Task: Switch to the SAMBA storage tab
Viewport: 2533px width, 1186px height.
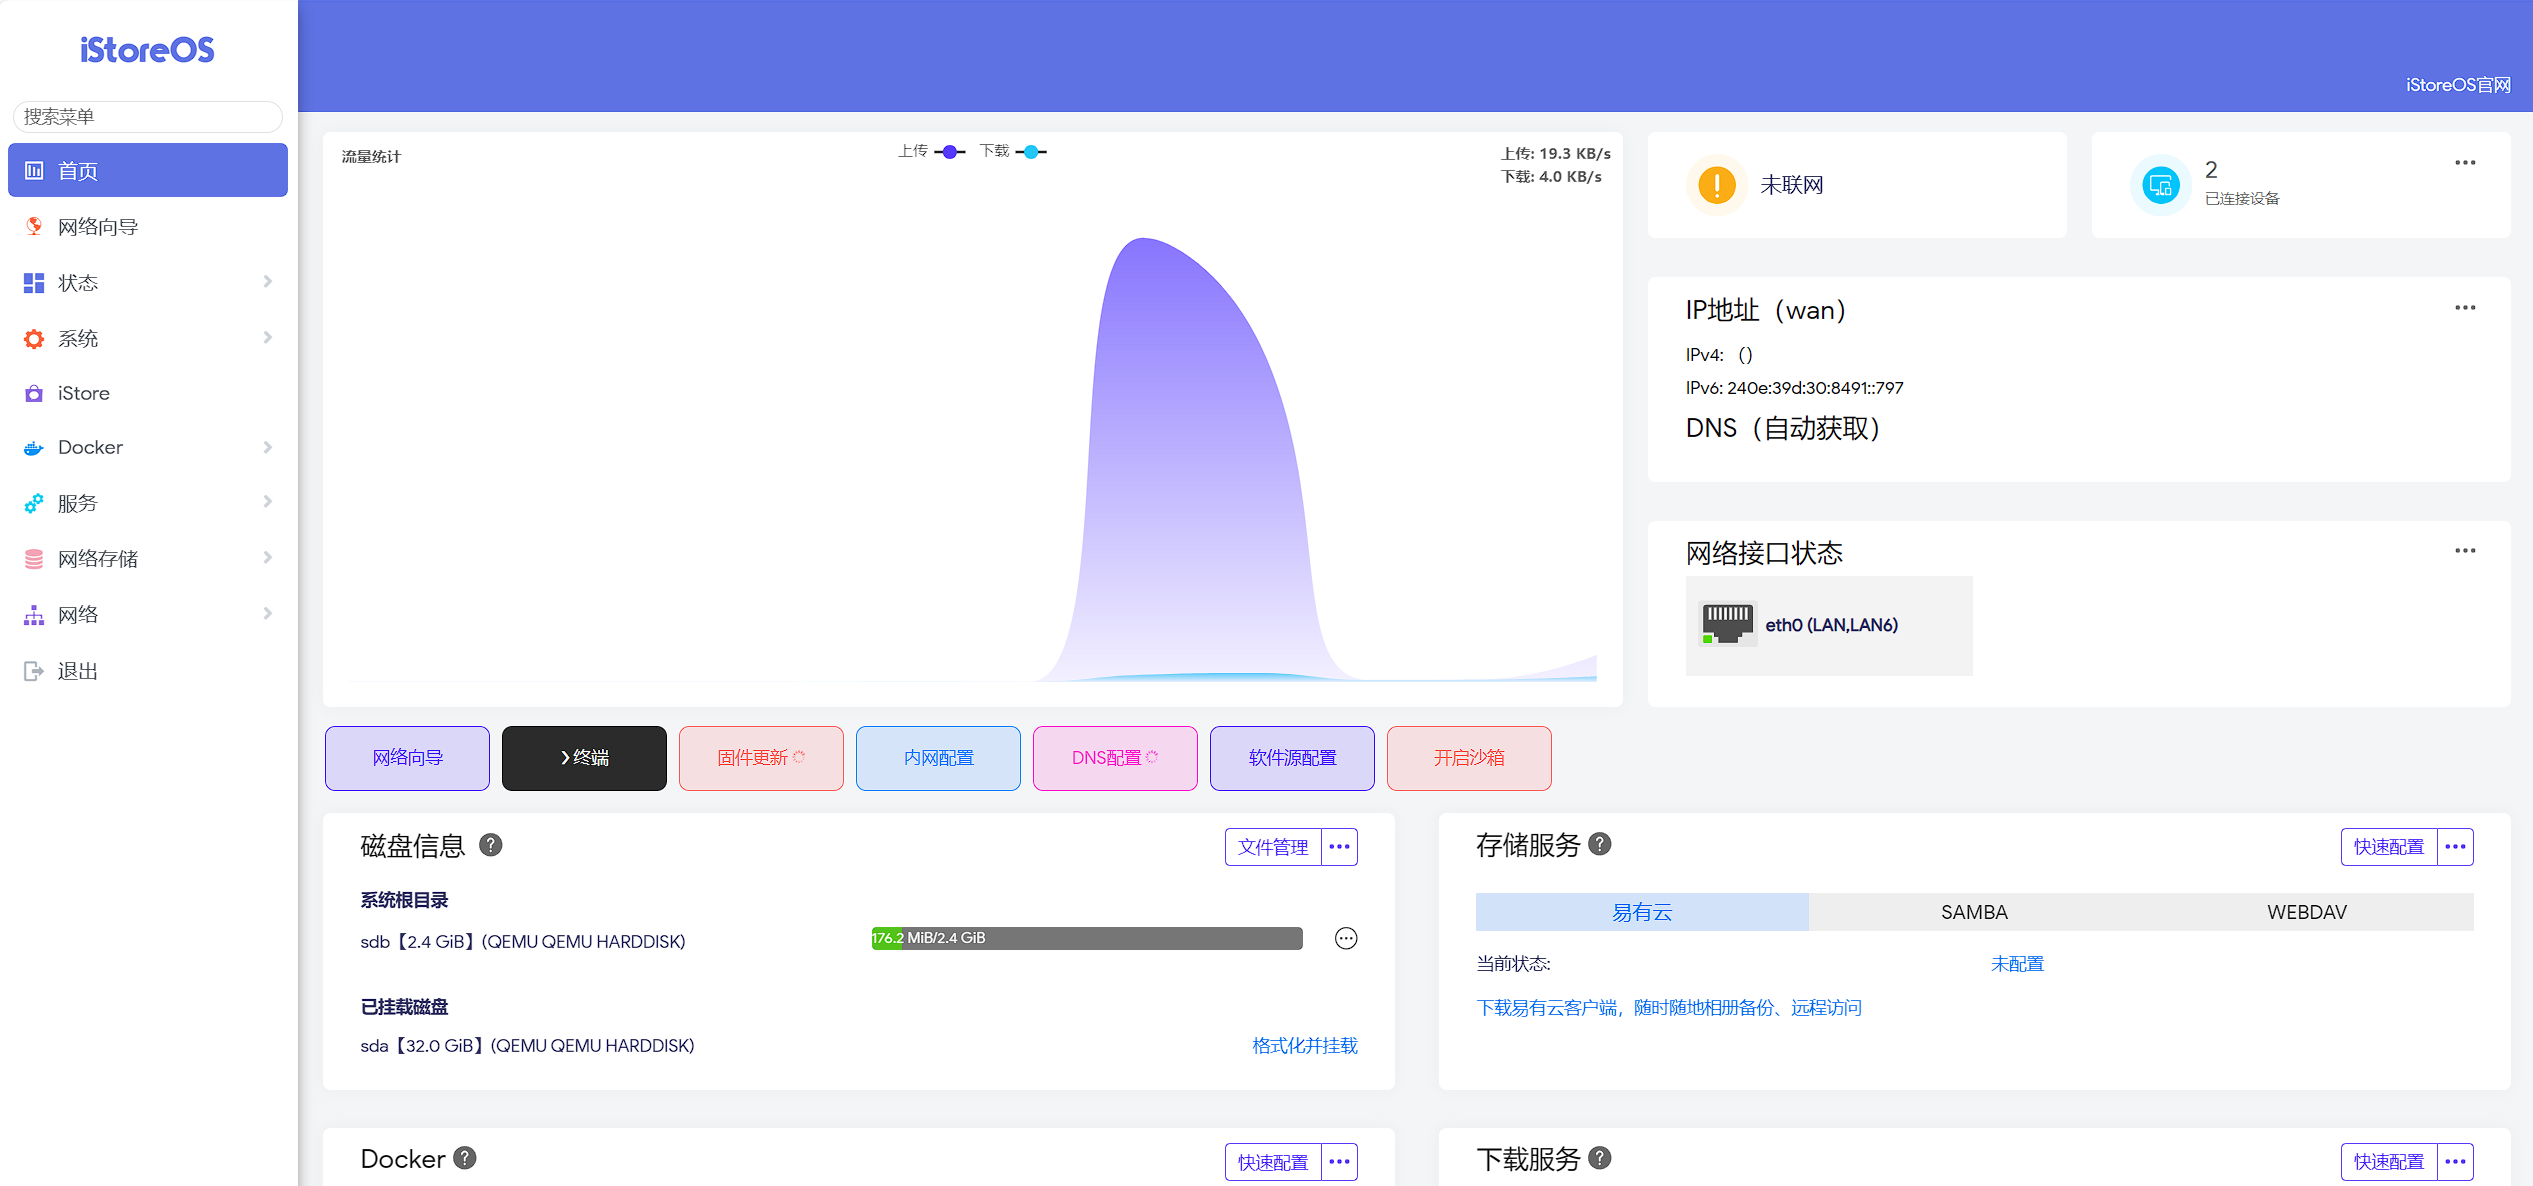Action: point(1974,912)
